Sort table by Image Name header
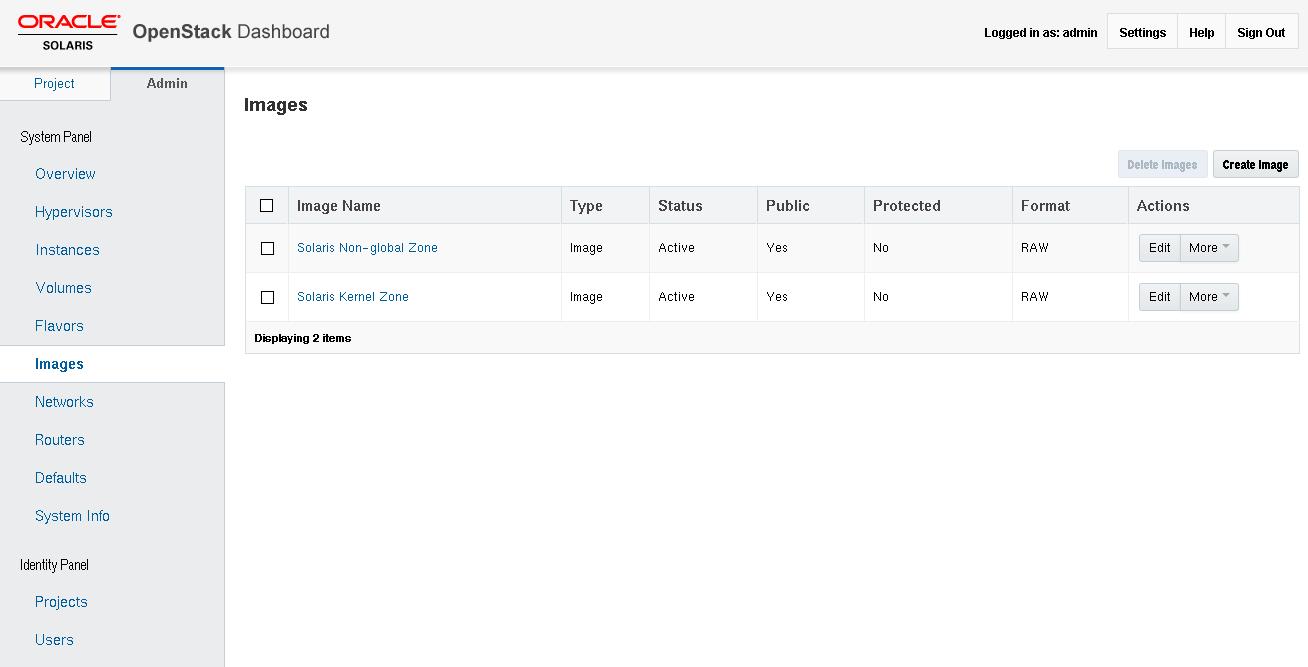 tap(339, 206)
